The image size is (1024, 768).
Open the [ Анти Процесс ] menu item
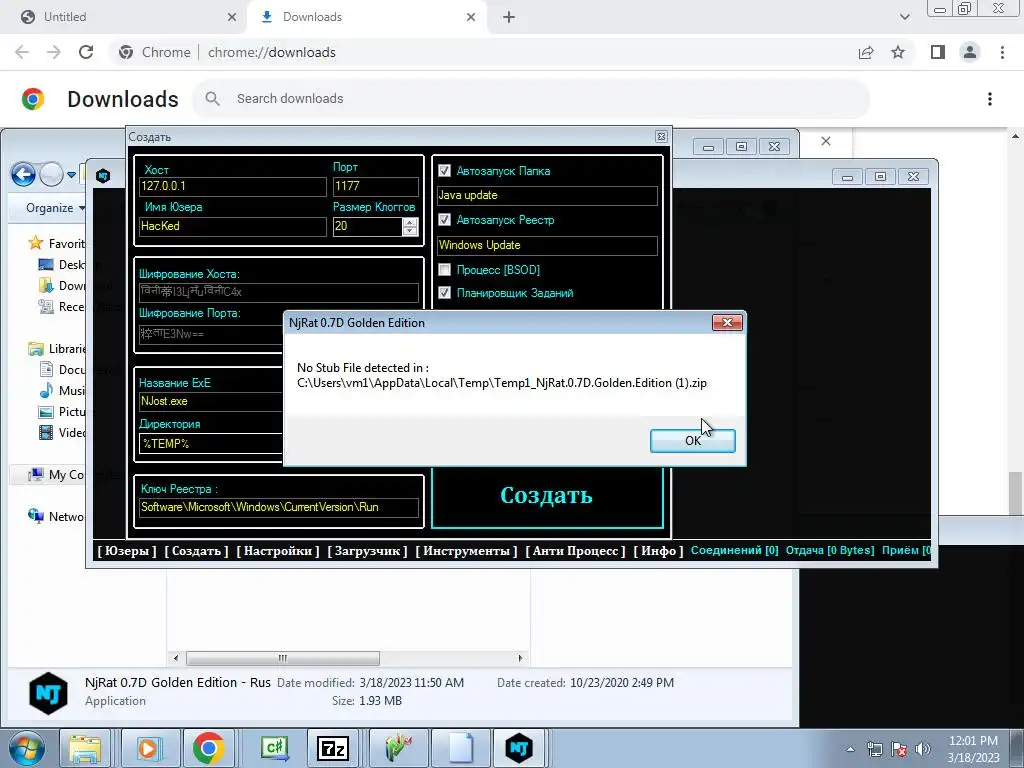click(575, 551)
